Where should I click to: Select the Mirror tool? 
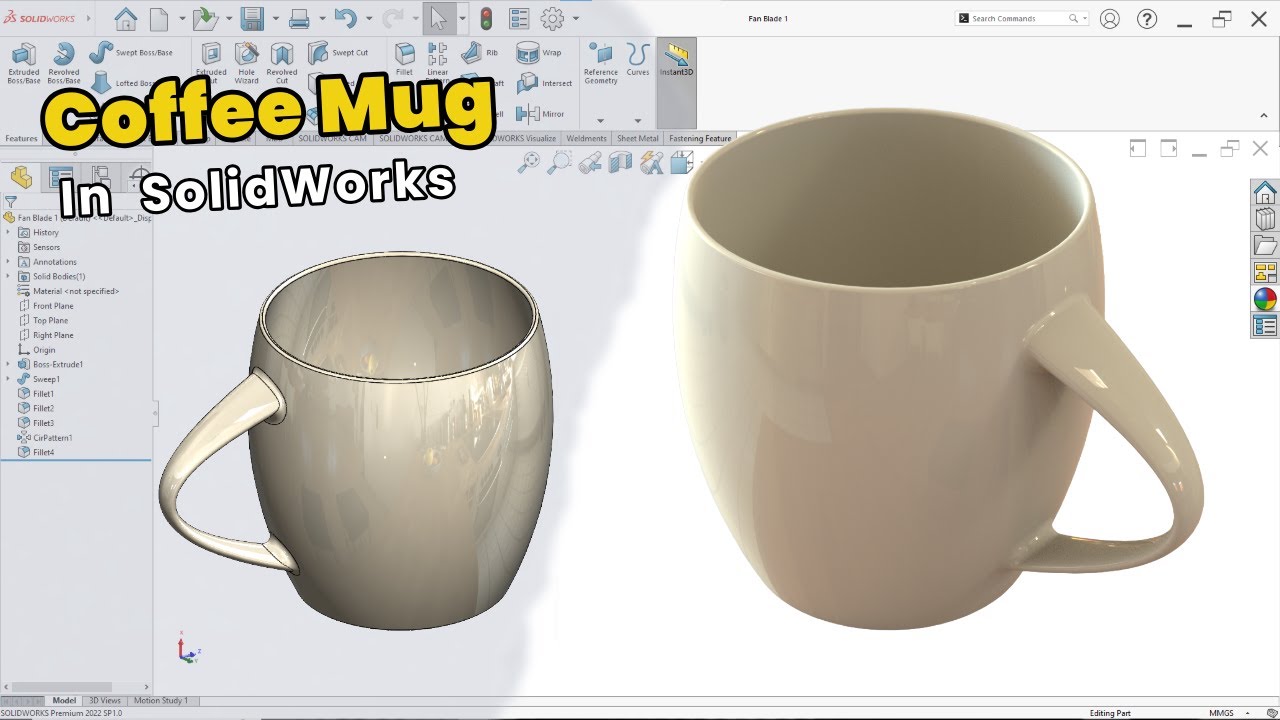click(x=541, y=114)
